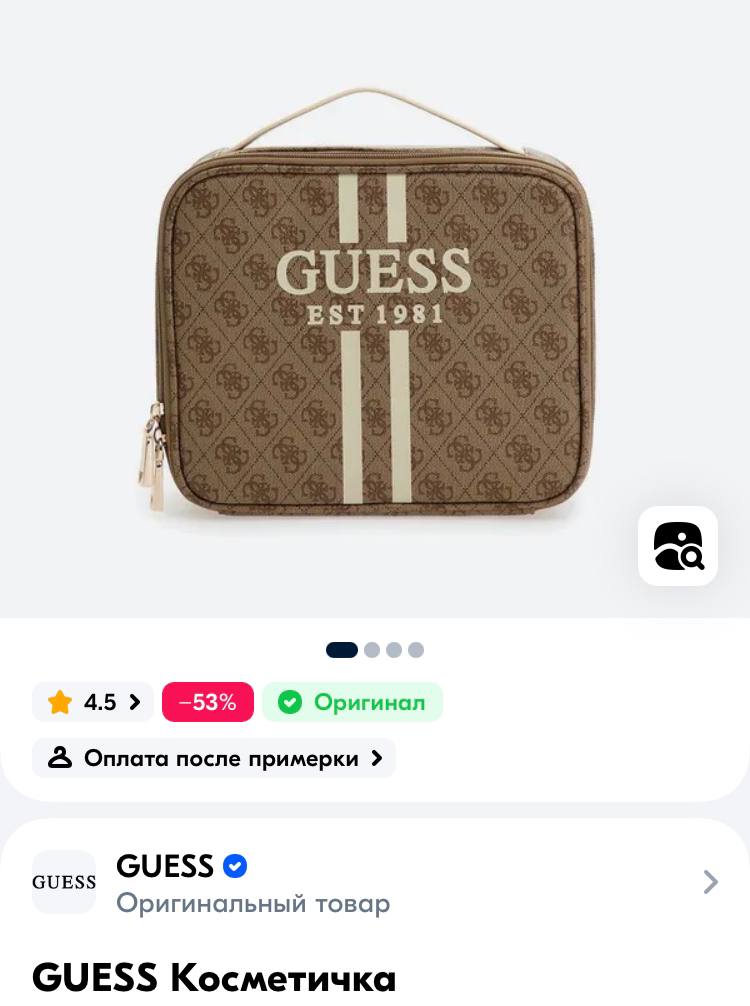750x1006 pixels.
Task: Switch to the third image dot
Action: [394, 650]
